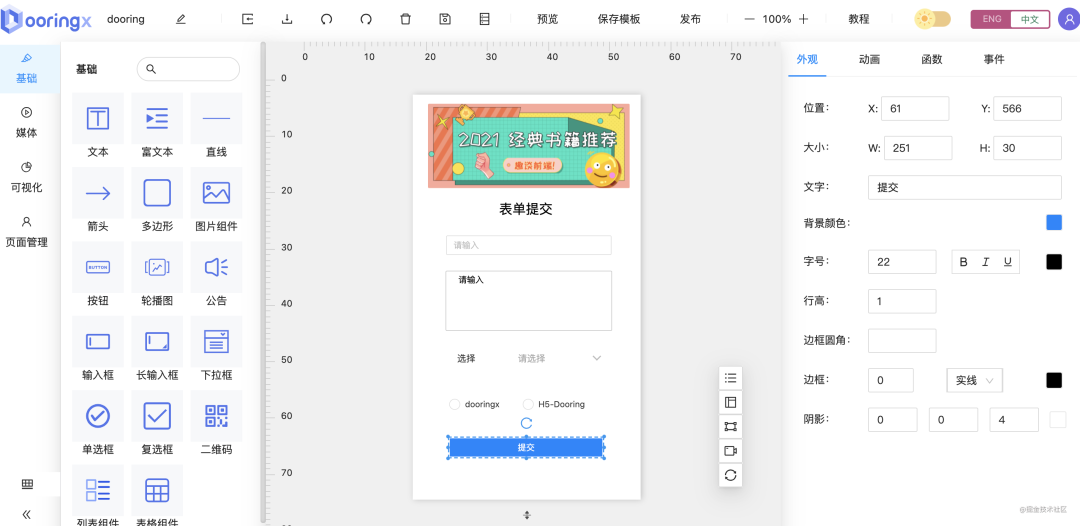This screenshot has height=526, width=1080.
Task: Click the refresh icon in floating toolbar
Action: (x=731, y=475)
